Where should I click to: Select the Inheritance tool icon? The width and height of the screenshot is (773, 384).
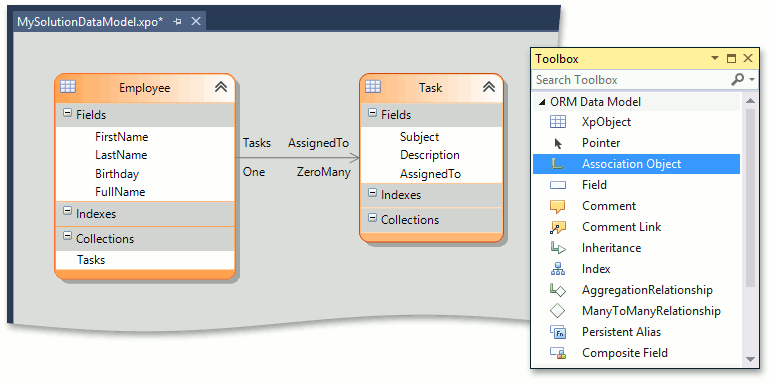(x=558, y=248)
